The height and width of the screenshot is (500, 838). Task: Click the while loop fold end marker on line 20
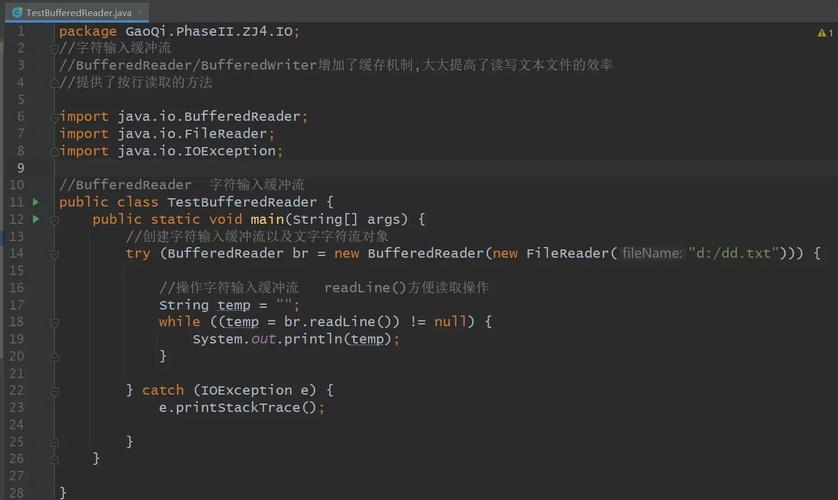[x=54, y=357]
